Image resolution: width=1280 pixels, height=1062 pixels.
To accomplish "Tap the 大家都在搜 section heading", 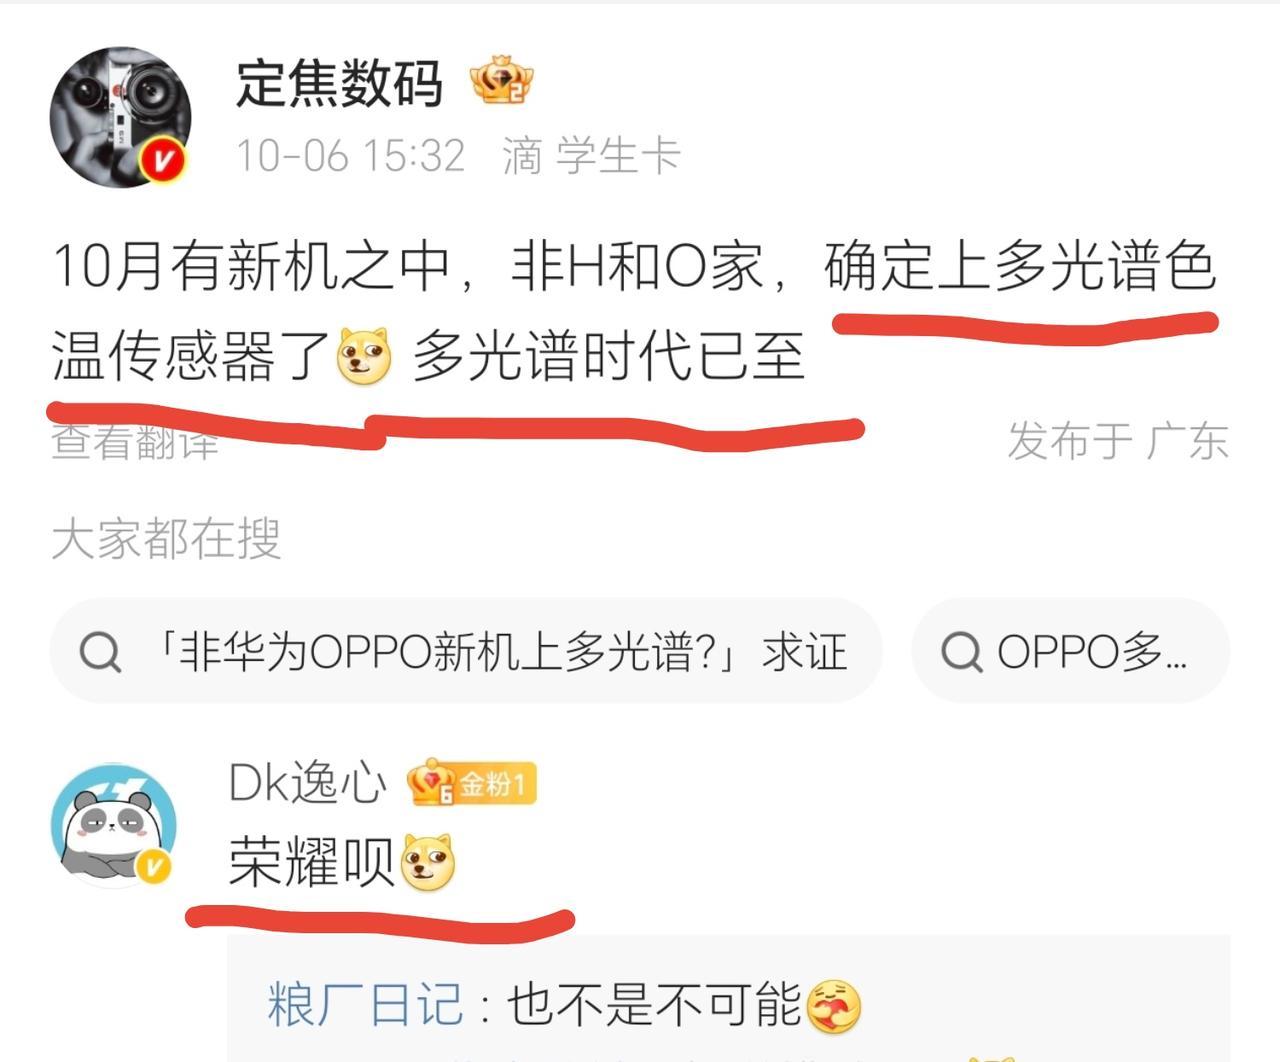I will [x=166, y=539].
